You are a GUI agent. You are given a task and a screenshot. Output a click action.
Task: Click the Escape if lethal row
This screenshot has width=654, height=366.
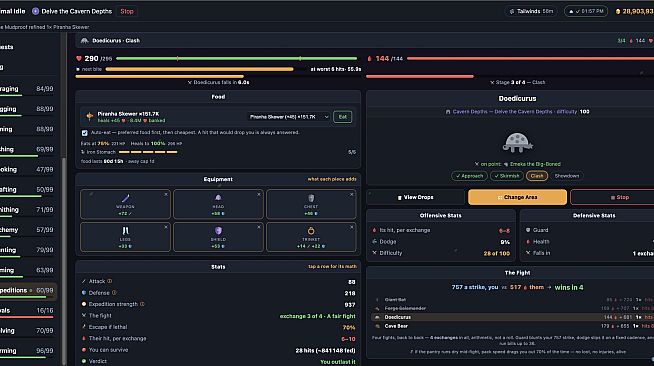pos(218,327)
